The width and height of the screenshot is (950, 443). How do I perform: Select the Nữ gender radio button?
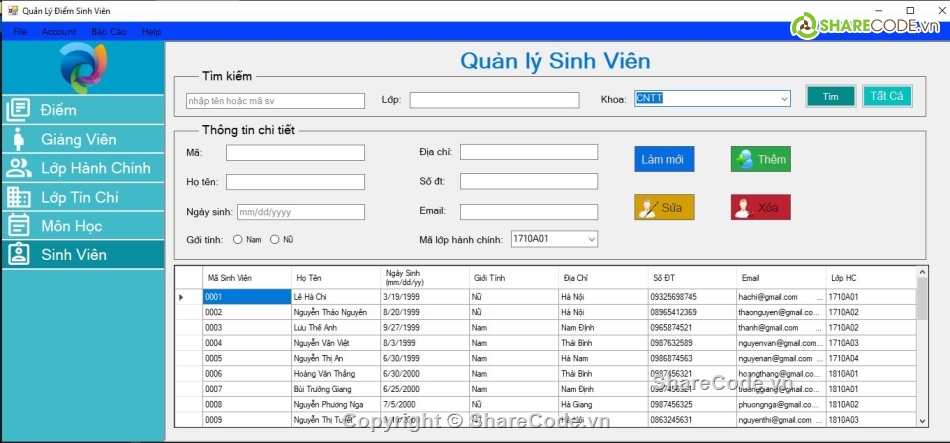click(x=274, y=240)
